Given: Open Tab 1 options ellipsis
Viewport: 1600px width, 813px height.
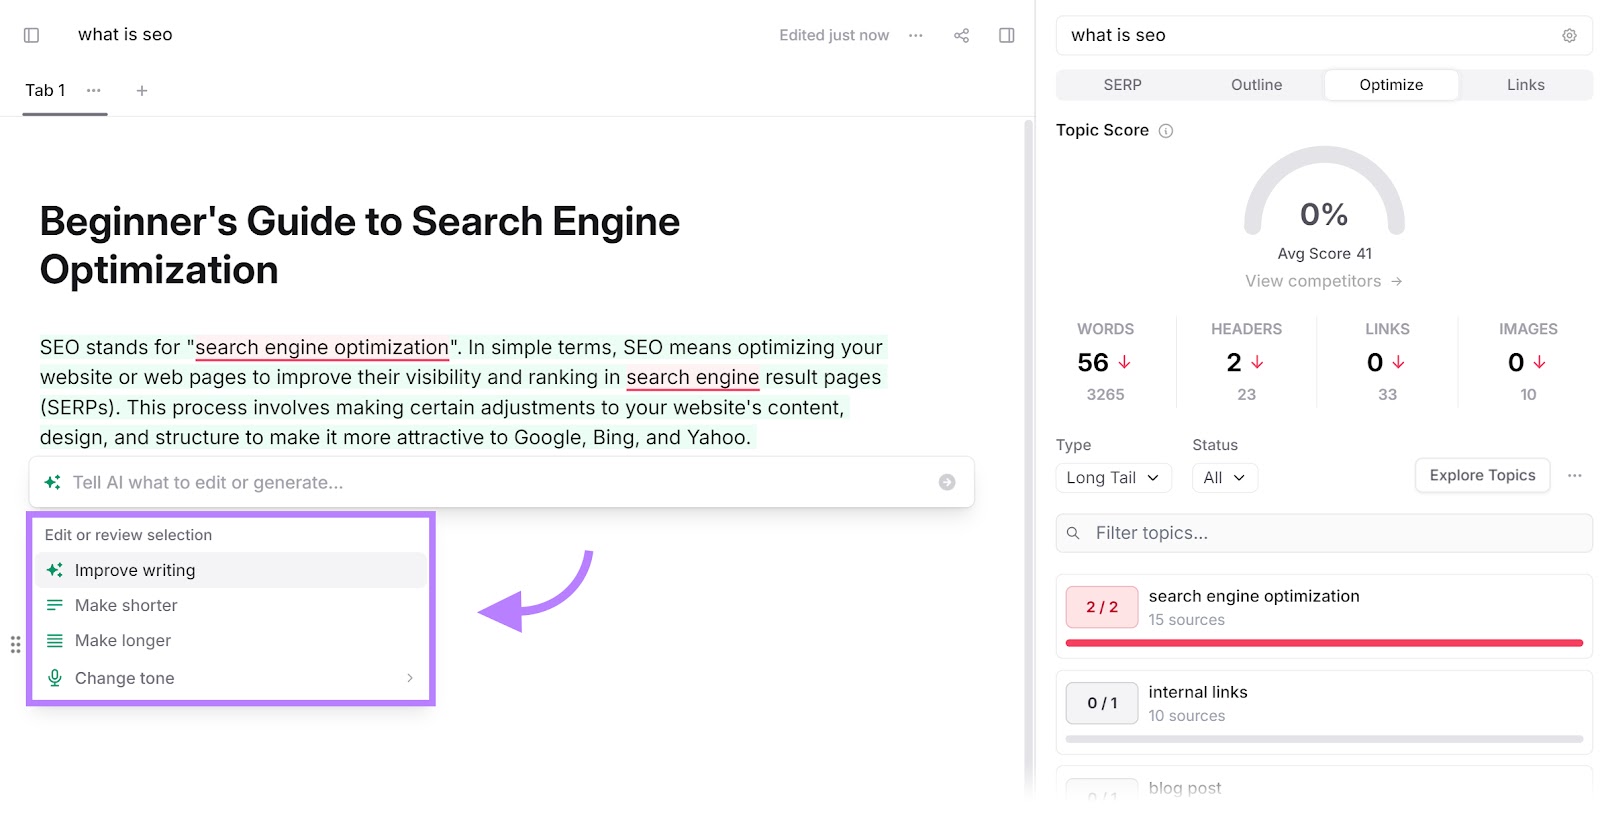Looking at the screenshot, I should coord(94,90).
